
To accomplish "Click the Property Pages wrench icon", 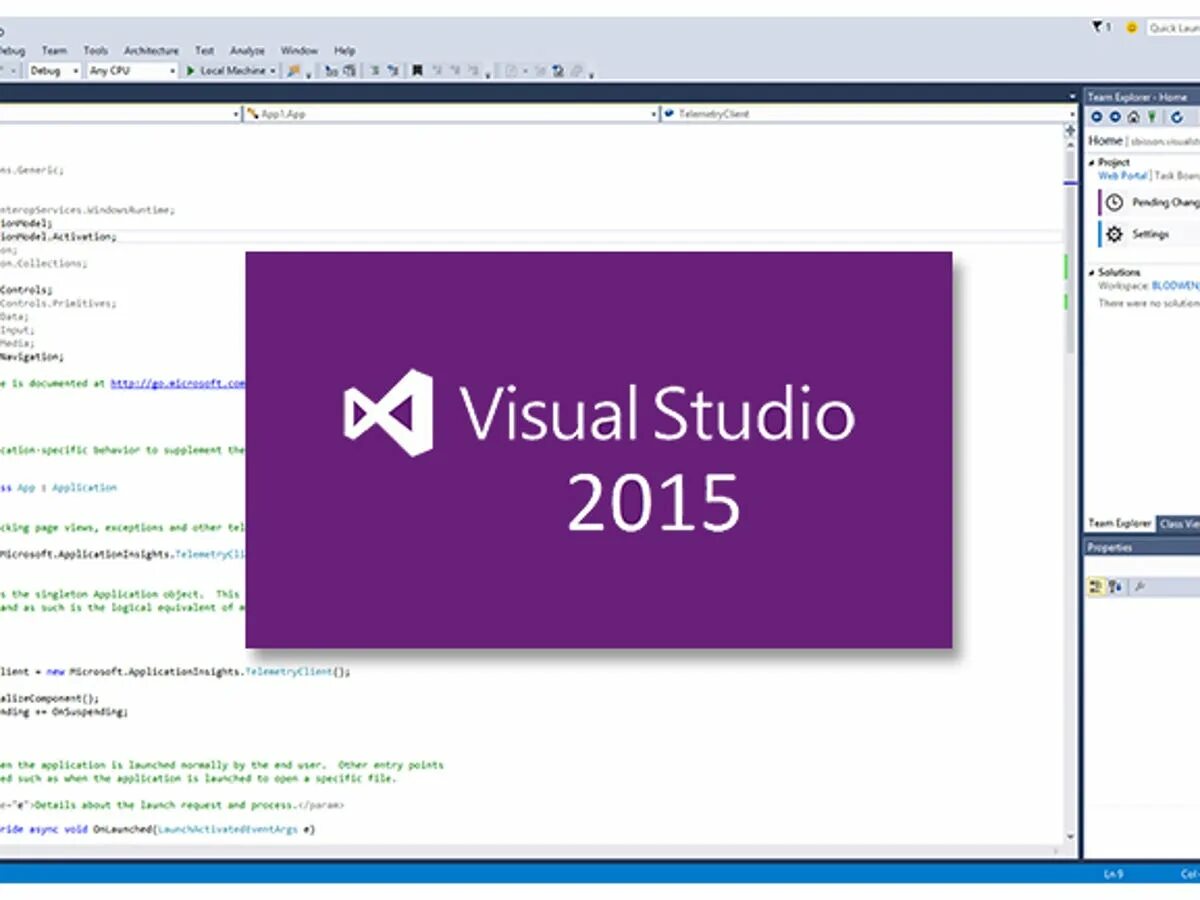I will [1139, 587].
